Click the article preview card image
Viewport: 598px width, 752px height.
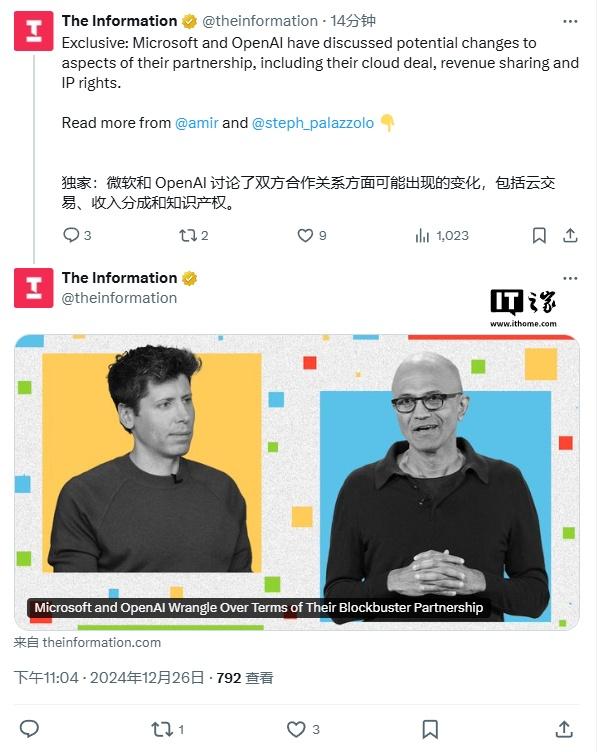pyautogui.click(x=297, y=482)
